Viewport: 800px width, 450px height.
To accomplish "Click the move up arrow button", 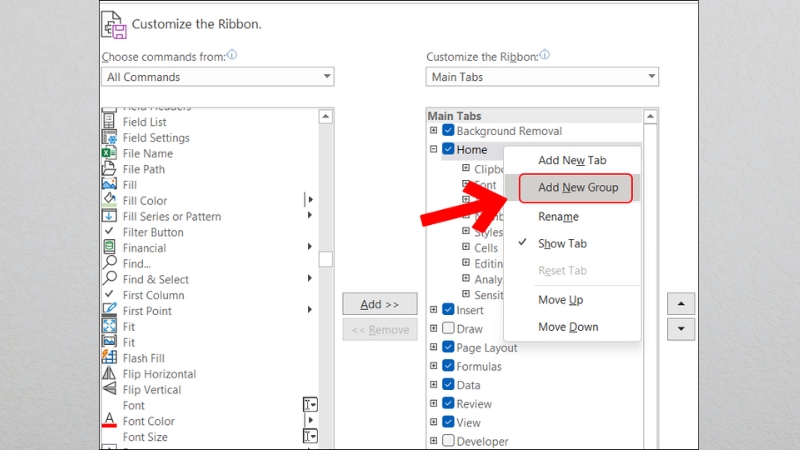I will (x=680, y=304).
